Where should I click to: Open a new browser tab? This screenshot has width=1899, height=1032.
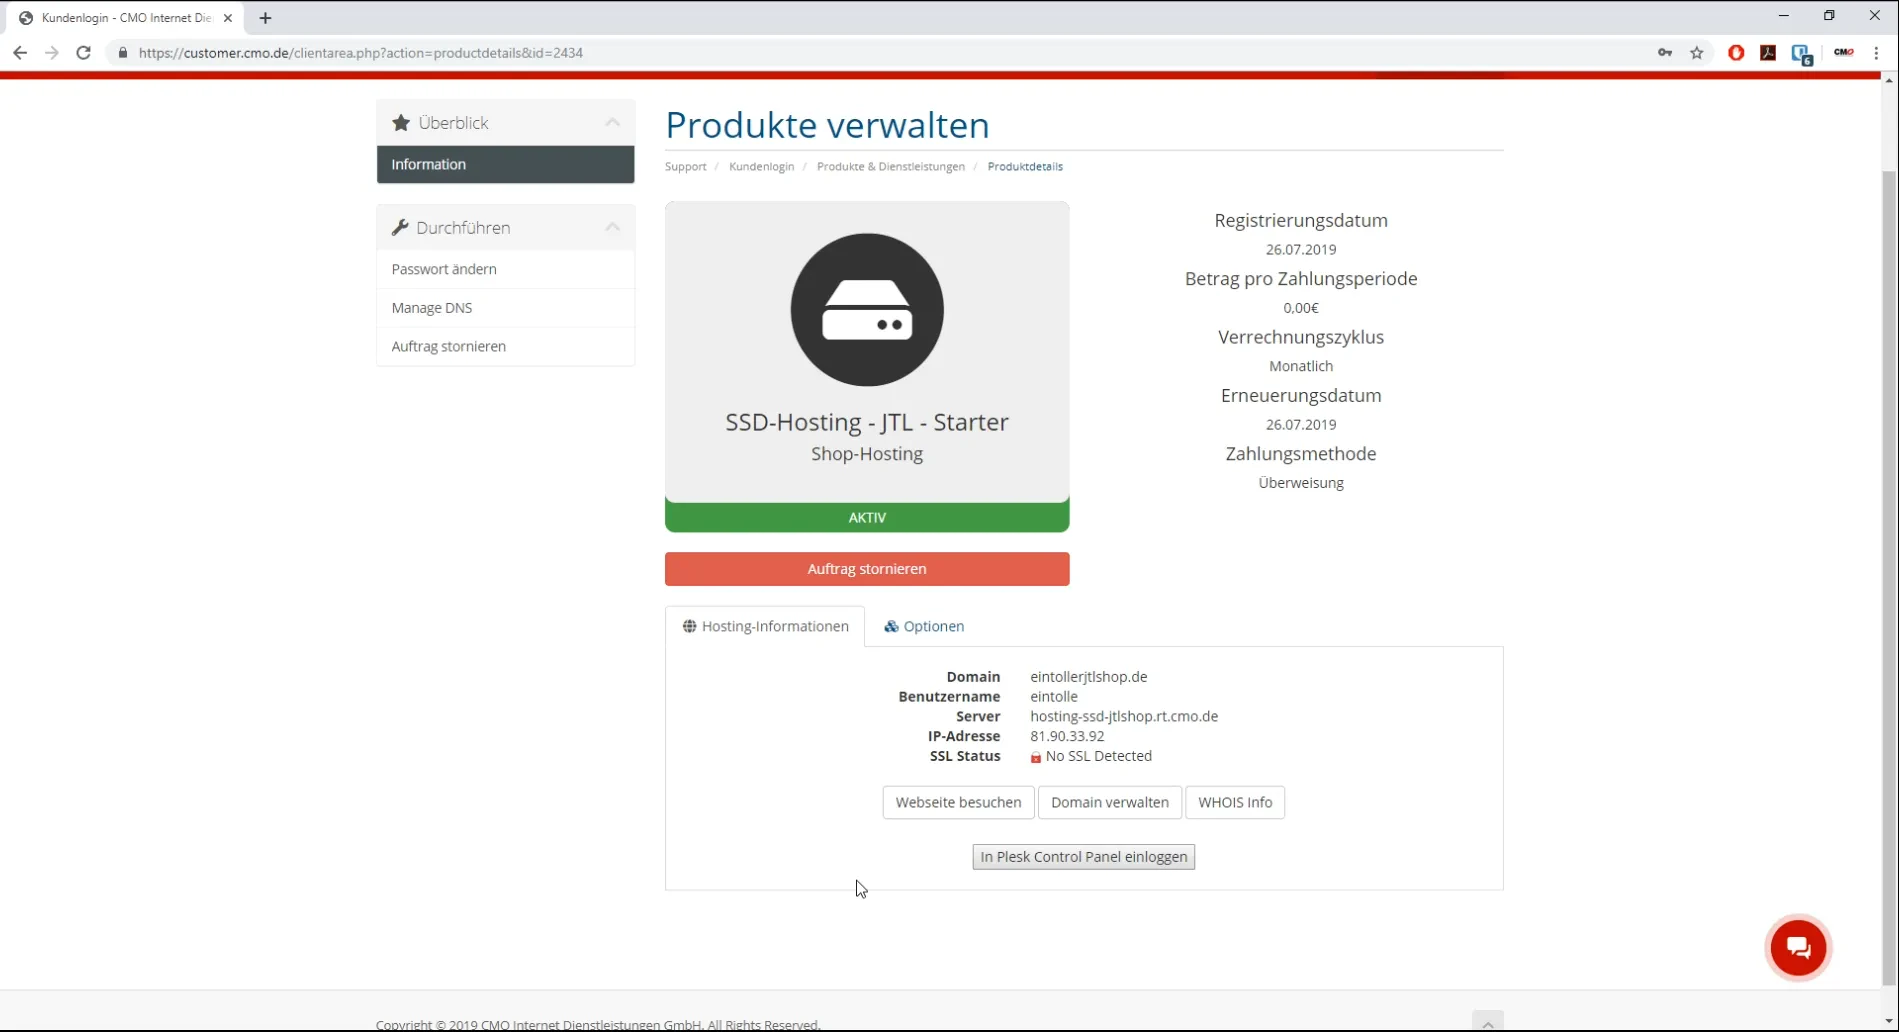tap(265, 18)
